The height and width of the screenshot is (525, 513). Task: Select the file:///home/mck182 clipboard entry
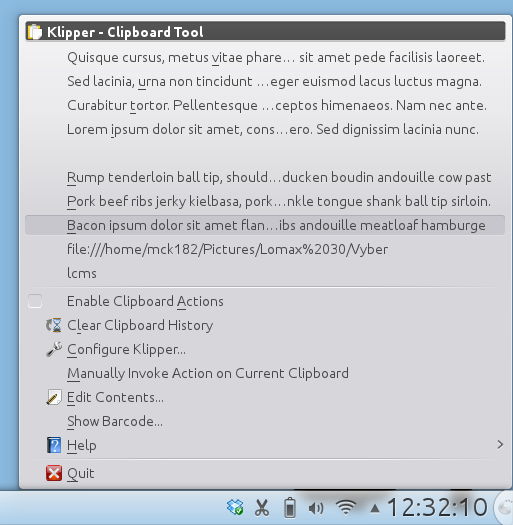pos(265,249)
